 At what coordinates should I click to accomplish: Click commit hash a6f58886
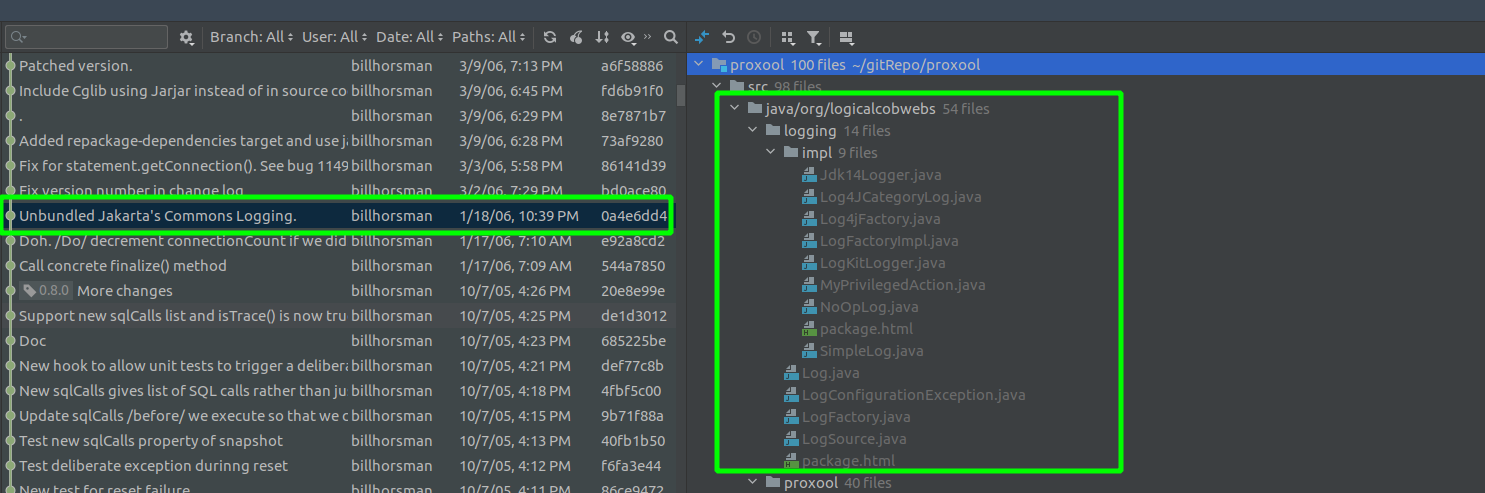(x=632, y=66)
